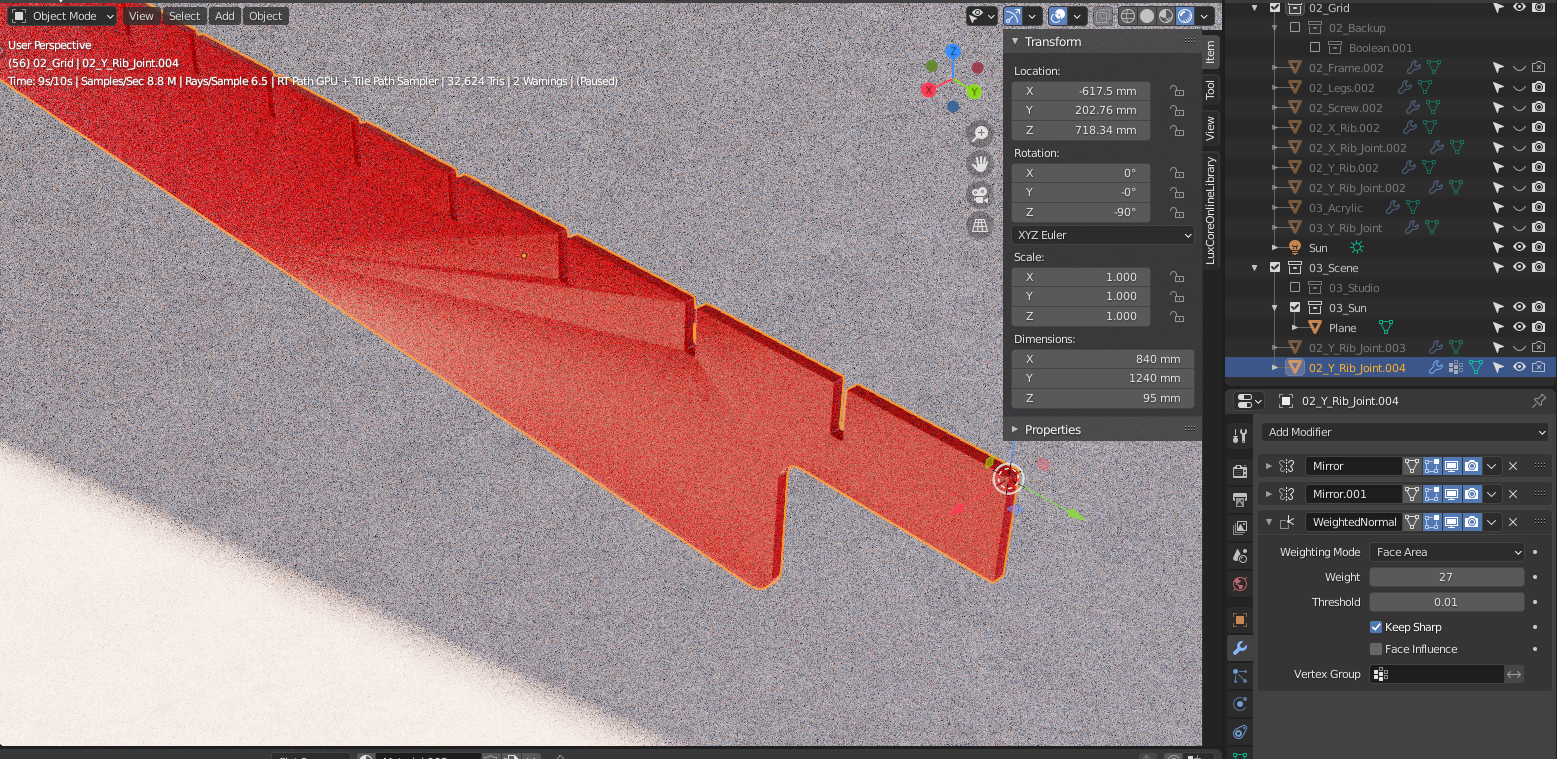Open the Weighting Mode dropdown
The image size is (1557, 759).
(x=1447, y=552)
